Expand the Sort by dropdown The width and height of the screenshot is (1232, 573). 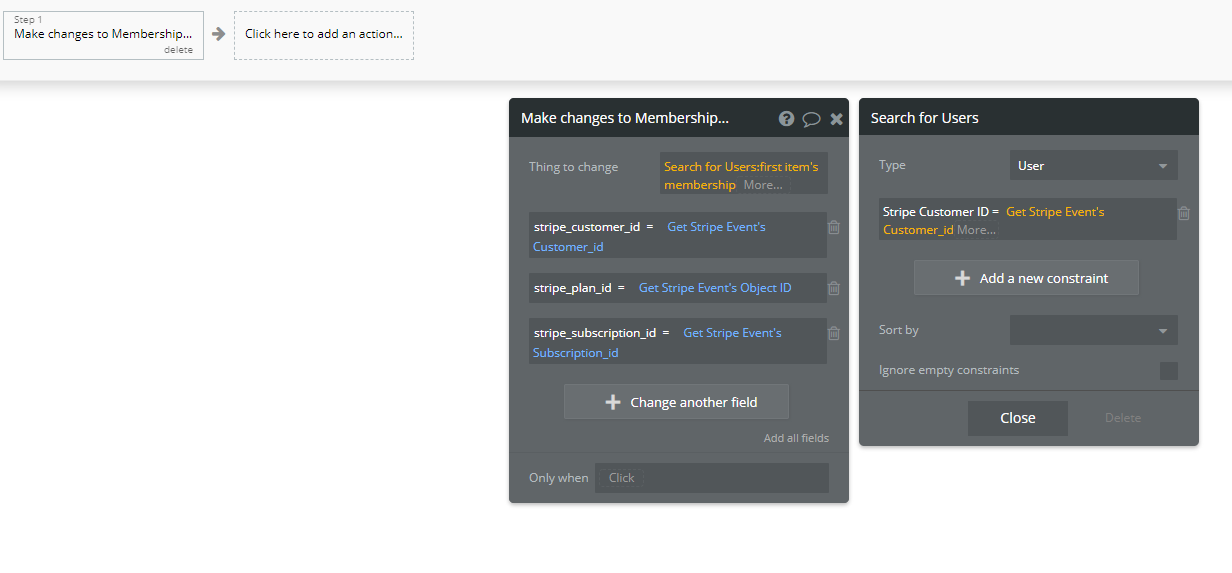click(1093, 330)
